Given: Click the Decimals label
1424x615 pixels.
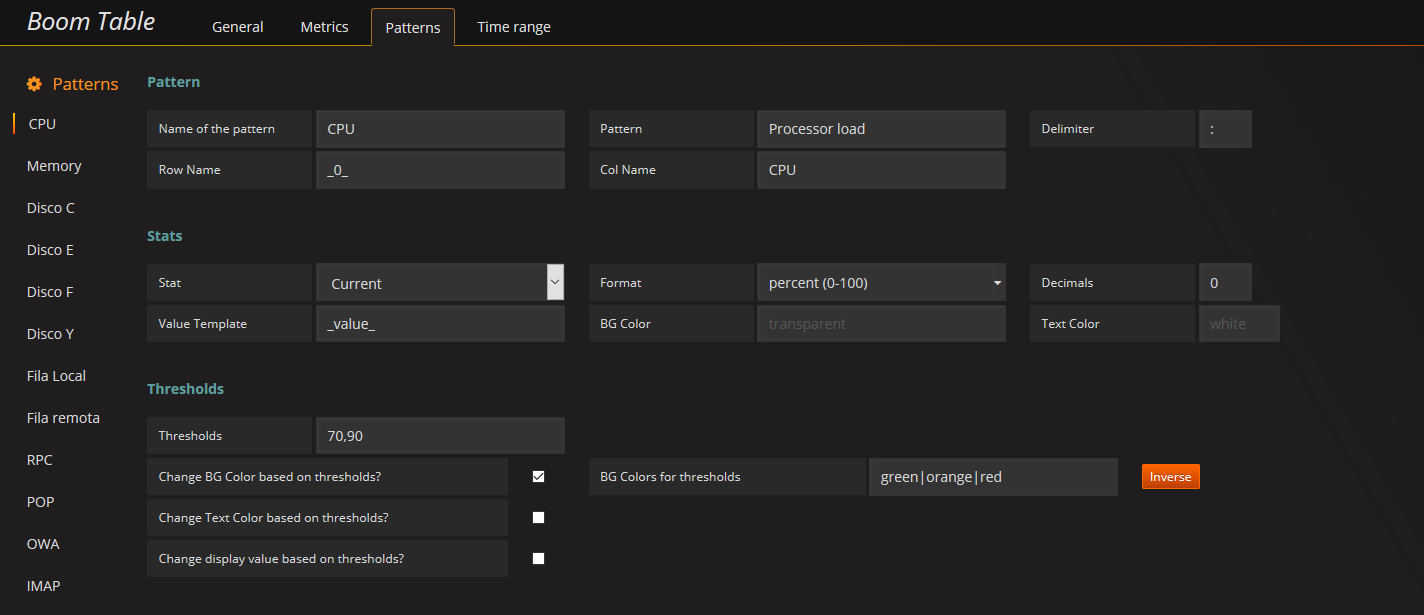Looking at the screenshot, I should tap(1068, 283).
